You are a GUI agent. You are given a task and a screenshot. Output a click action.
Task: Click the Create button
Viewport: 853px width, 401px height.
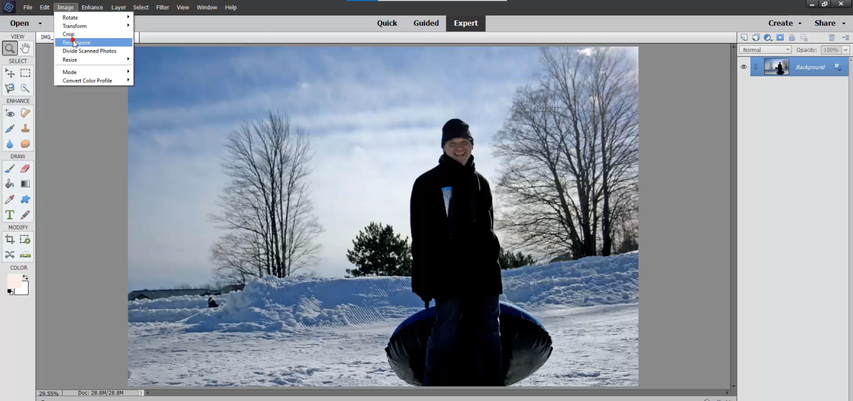pyautogui.click(x=780, y=23)
